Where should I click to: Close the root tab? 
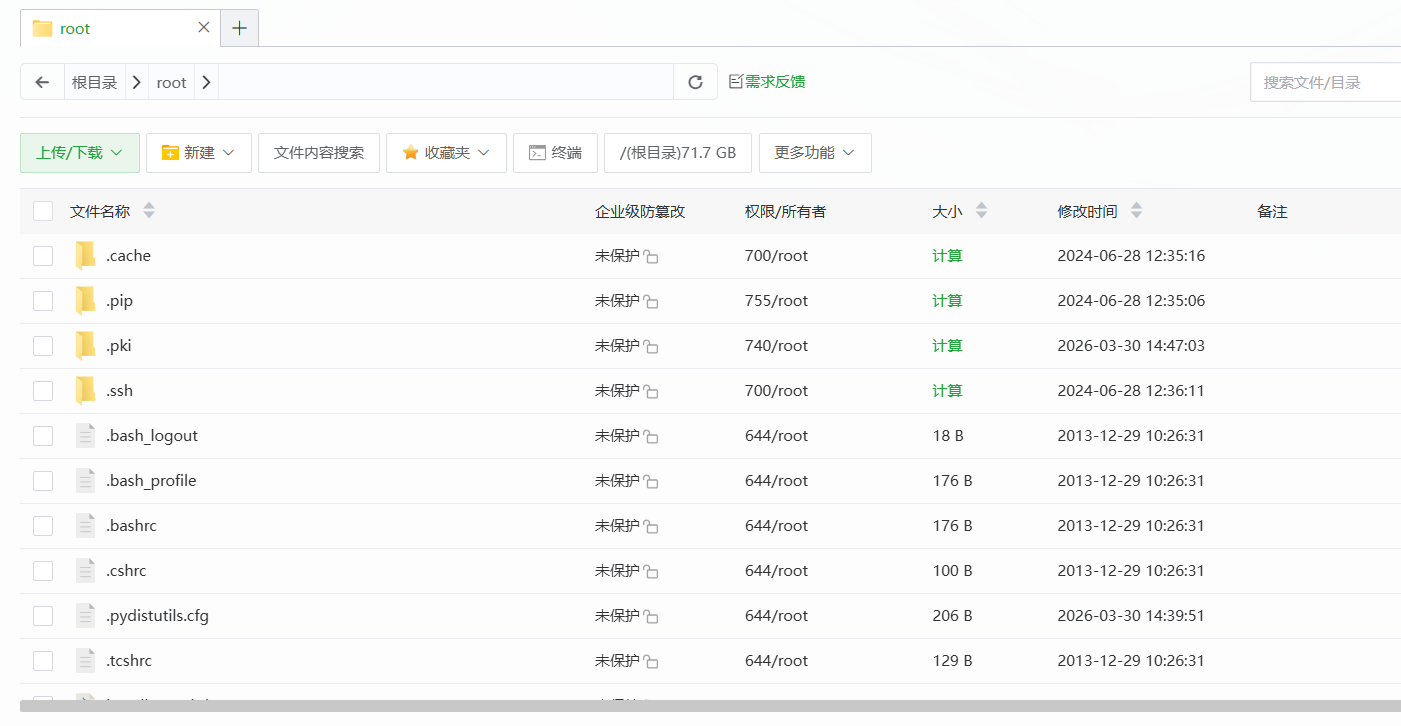(204, 28)
